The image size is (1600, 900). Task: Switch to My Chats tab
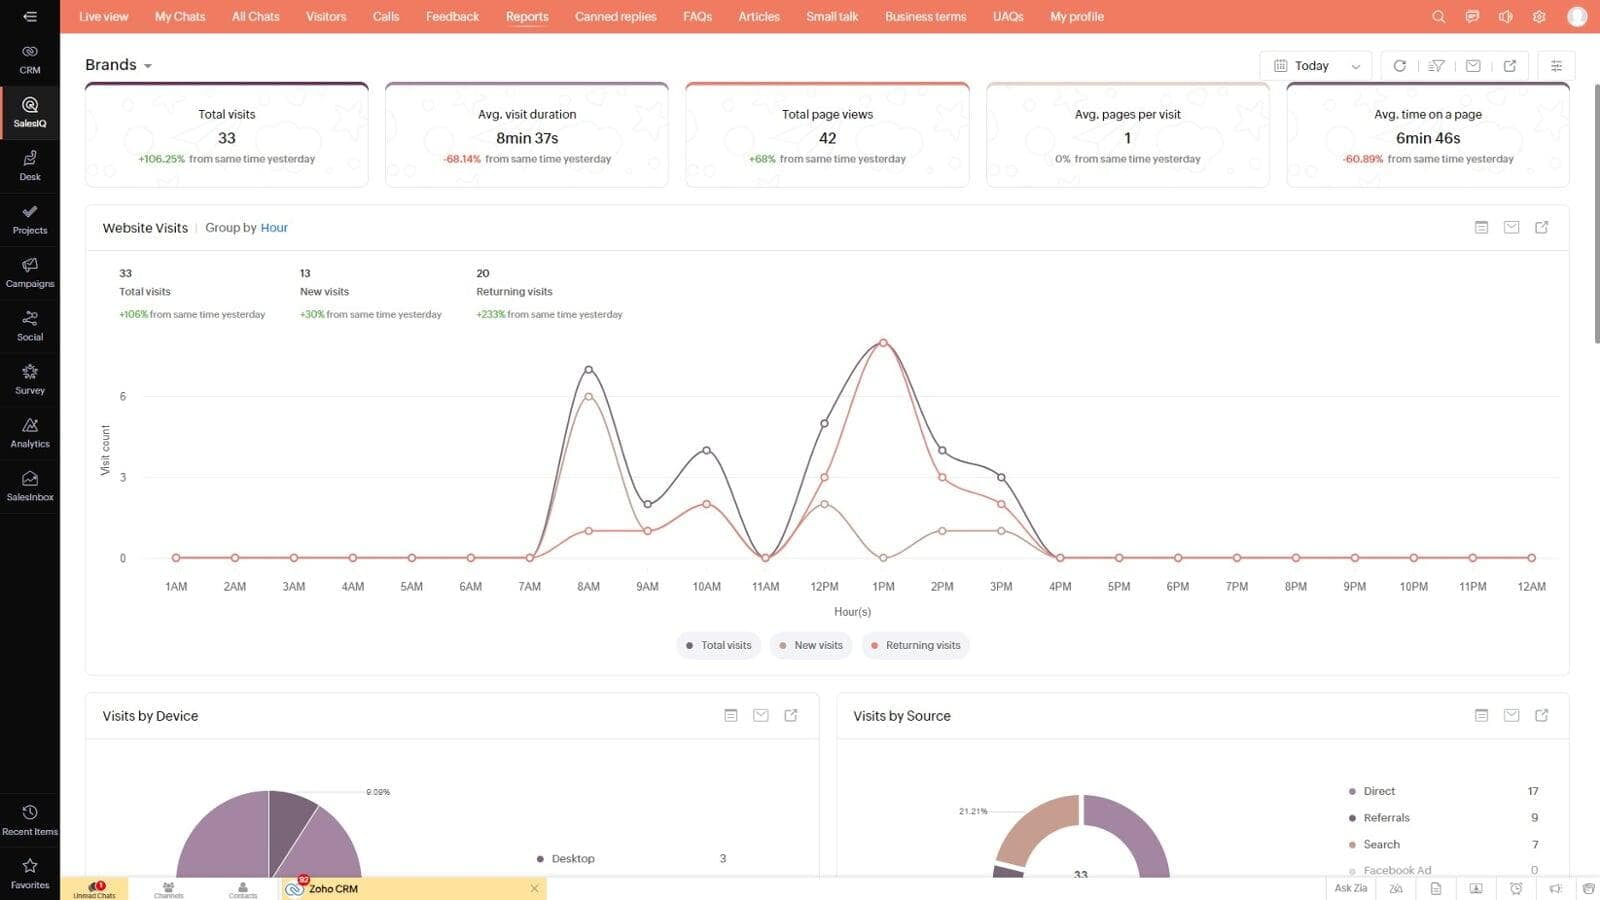(x=180, y=17)
